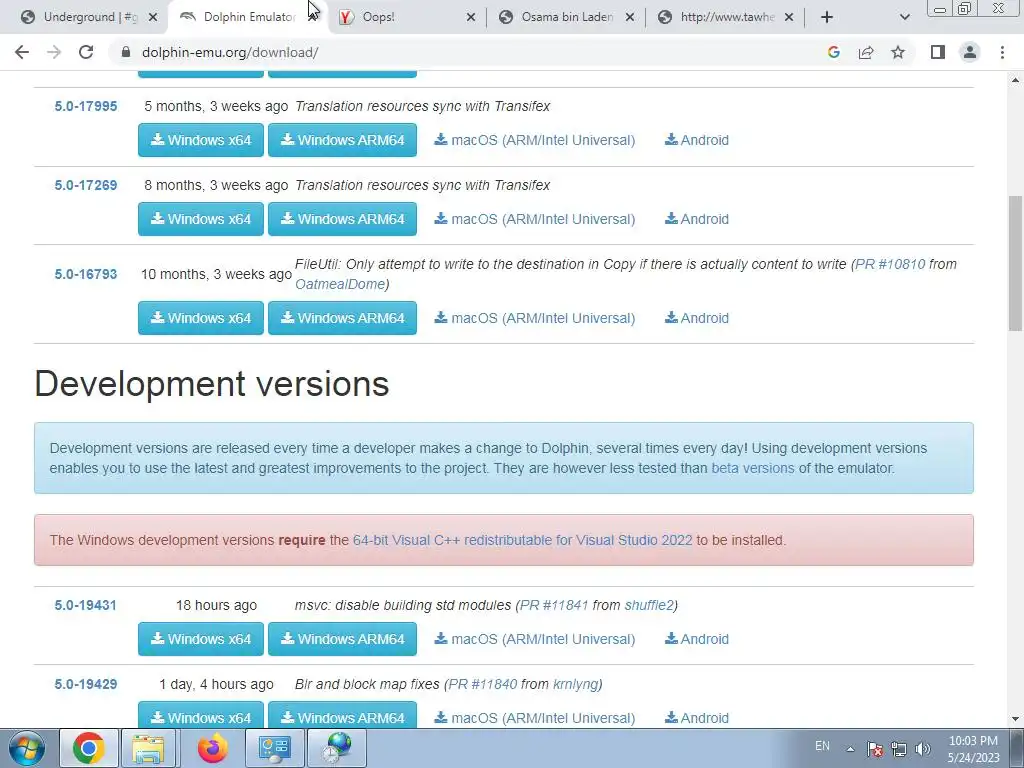
Task: Close the Osama bin Laden tab
Action: click(630, 17)
